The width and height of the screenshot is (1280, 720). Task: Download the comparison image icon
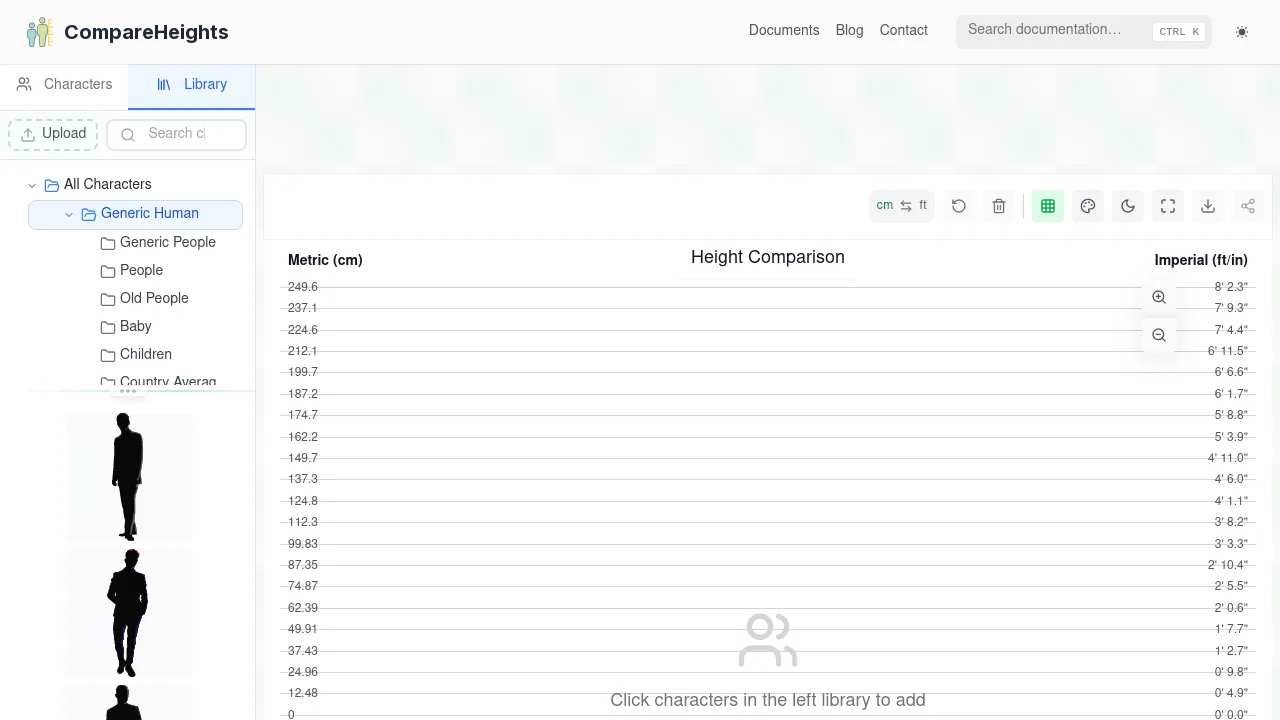1208,206
